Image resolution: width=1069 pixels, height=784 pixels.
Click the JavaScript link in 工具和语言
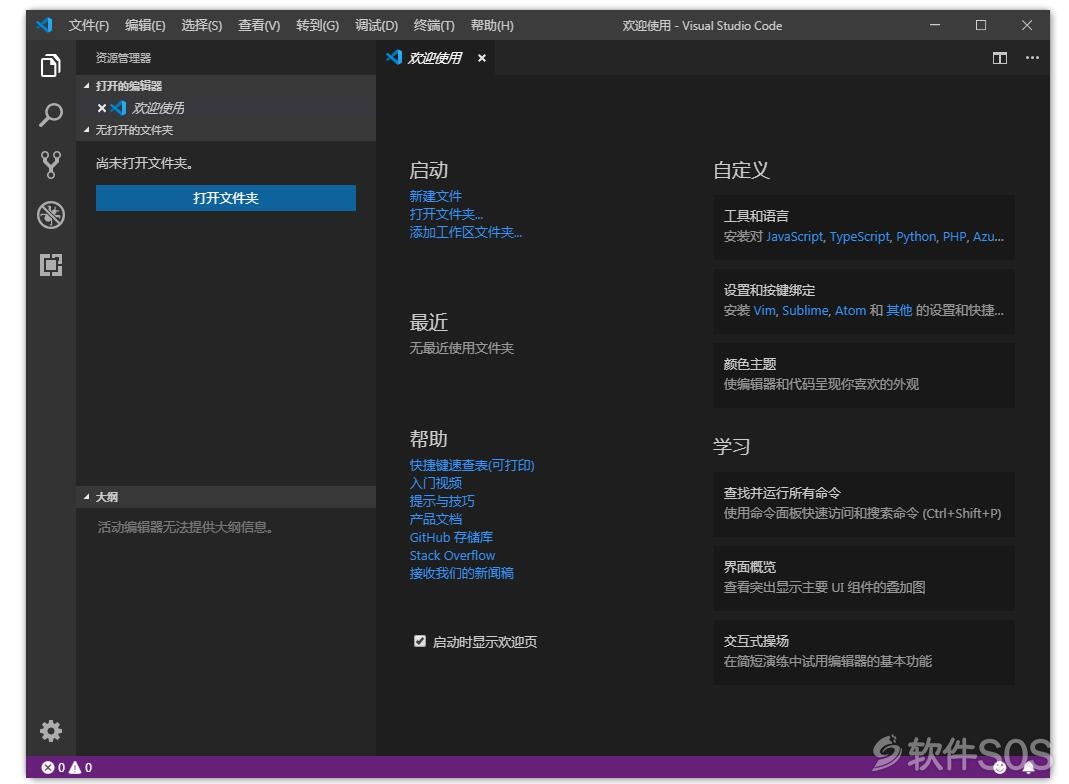794,237
